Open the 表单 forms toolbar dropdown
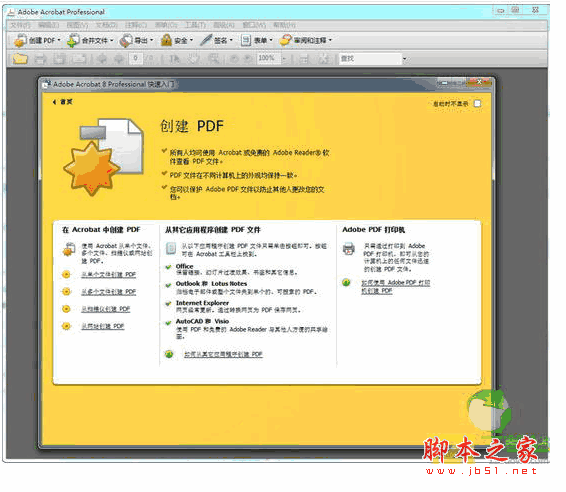Screen dimensions: 566x492 (x=257, y=40)
